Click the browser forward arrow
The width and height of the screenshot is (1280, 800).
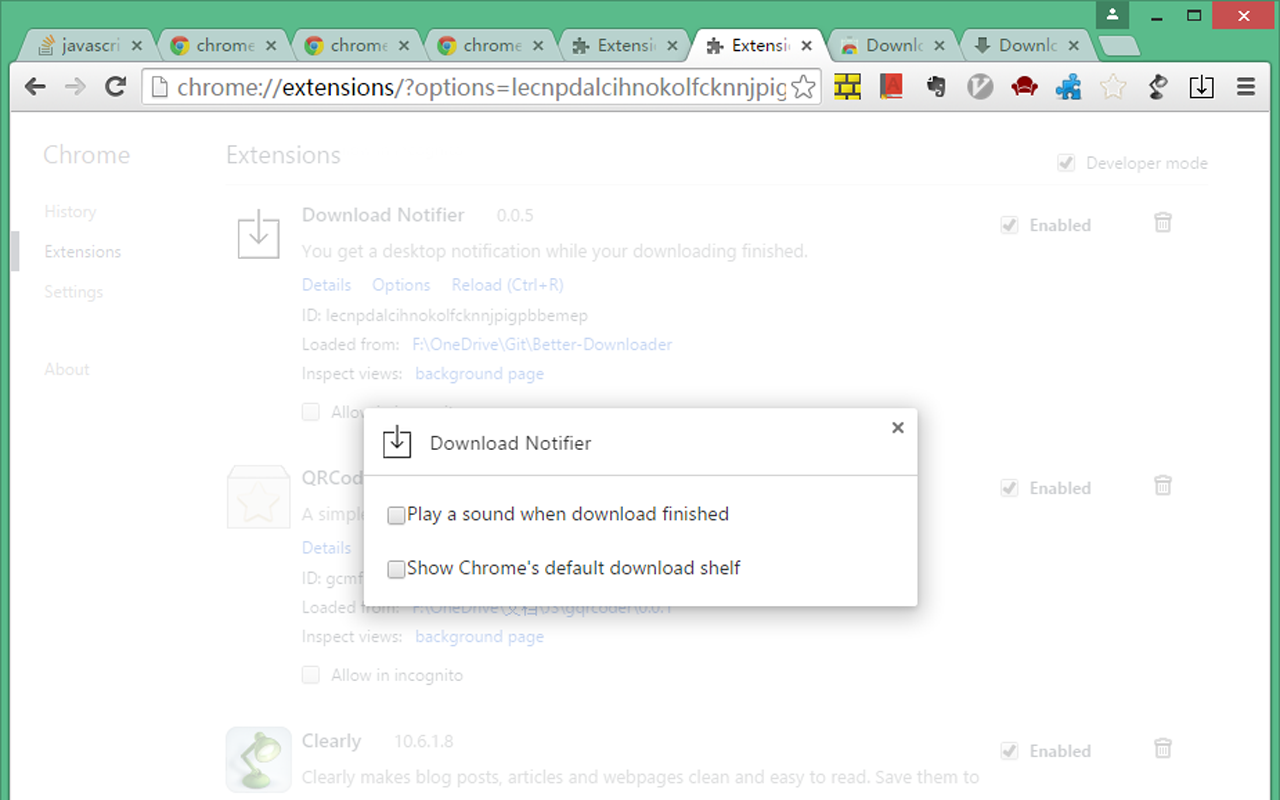coord(75,87)
